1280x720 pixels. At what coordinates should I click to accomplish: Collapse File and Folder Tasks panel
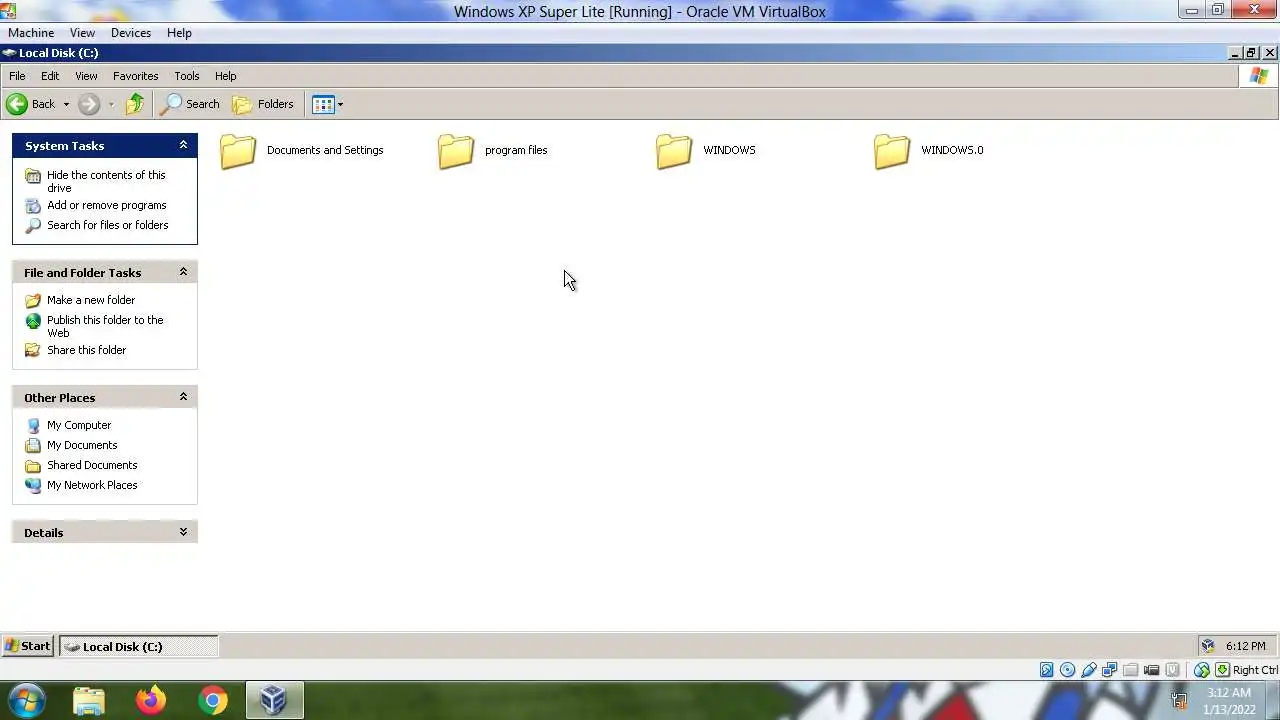(x=183, y=272)
